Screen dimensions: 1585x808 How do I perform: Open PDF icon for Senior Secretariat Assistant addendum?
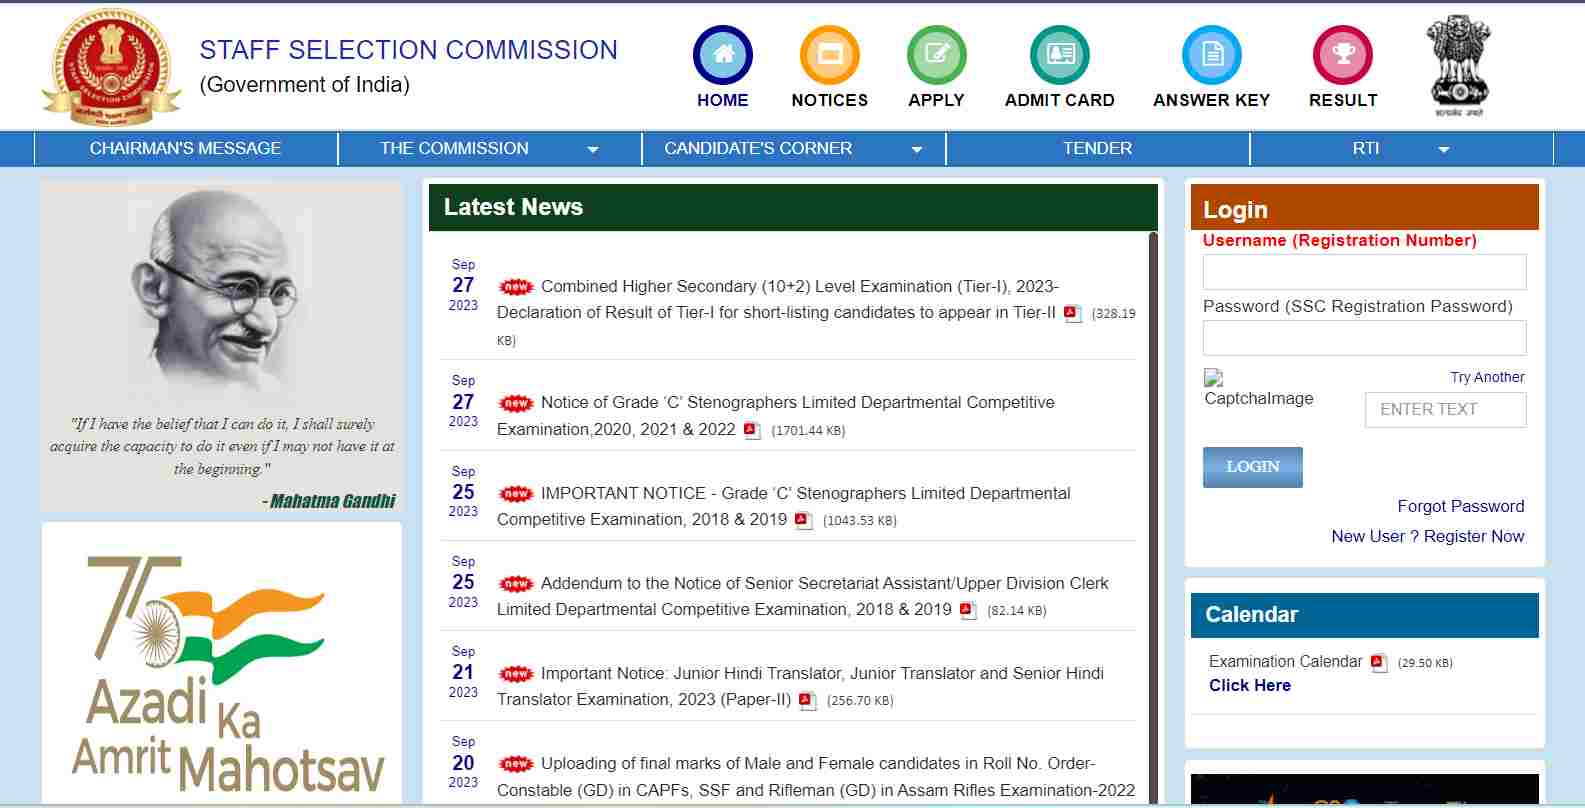[967, 610]
